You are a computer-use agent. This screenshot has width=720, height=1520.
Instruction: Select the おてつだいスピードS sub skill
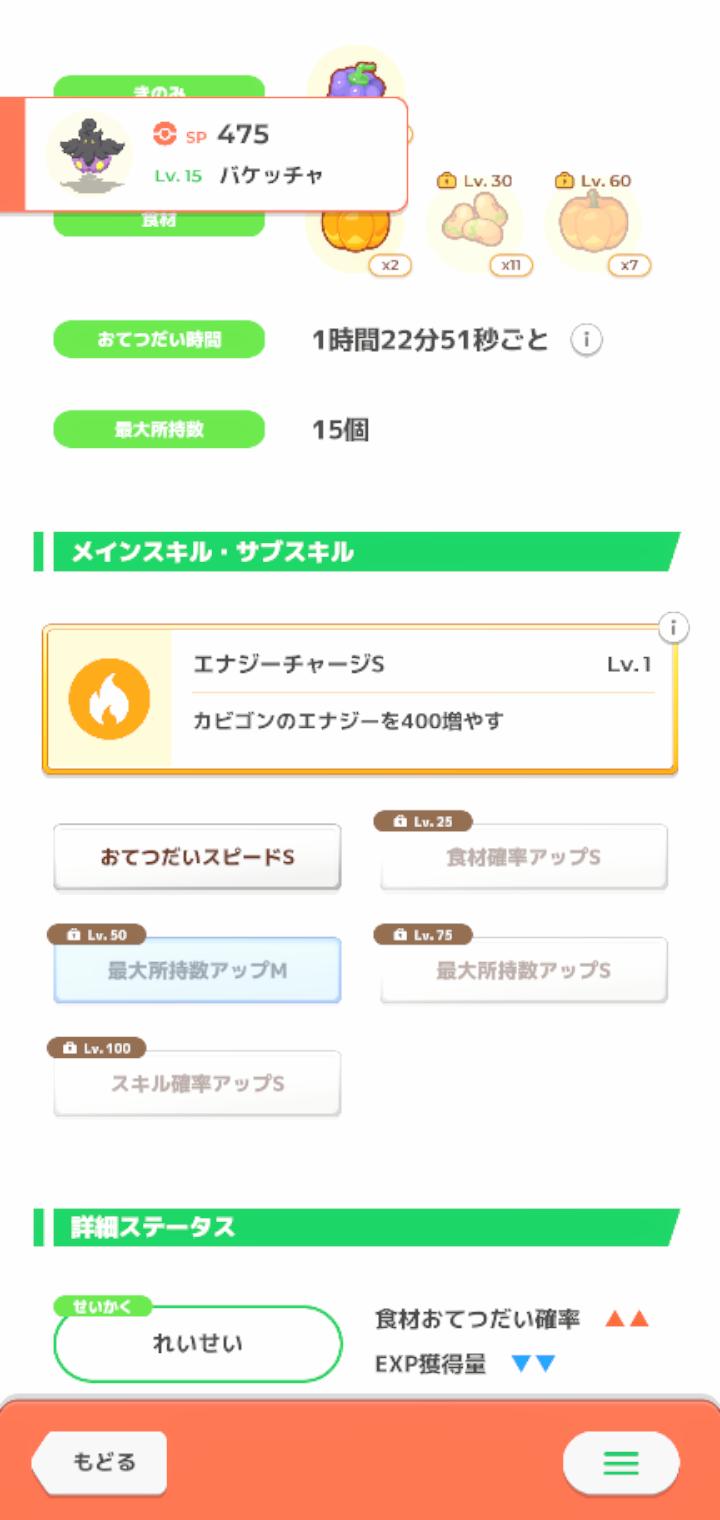tap(197, 857)
